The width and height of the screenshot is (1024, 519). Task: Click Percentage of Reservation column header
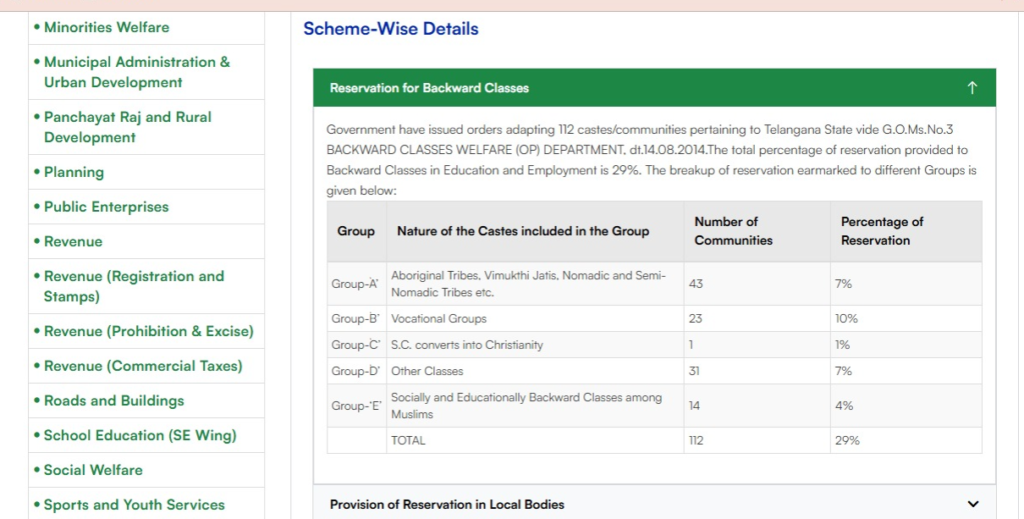point(881,231)
